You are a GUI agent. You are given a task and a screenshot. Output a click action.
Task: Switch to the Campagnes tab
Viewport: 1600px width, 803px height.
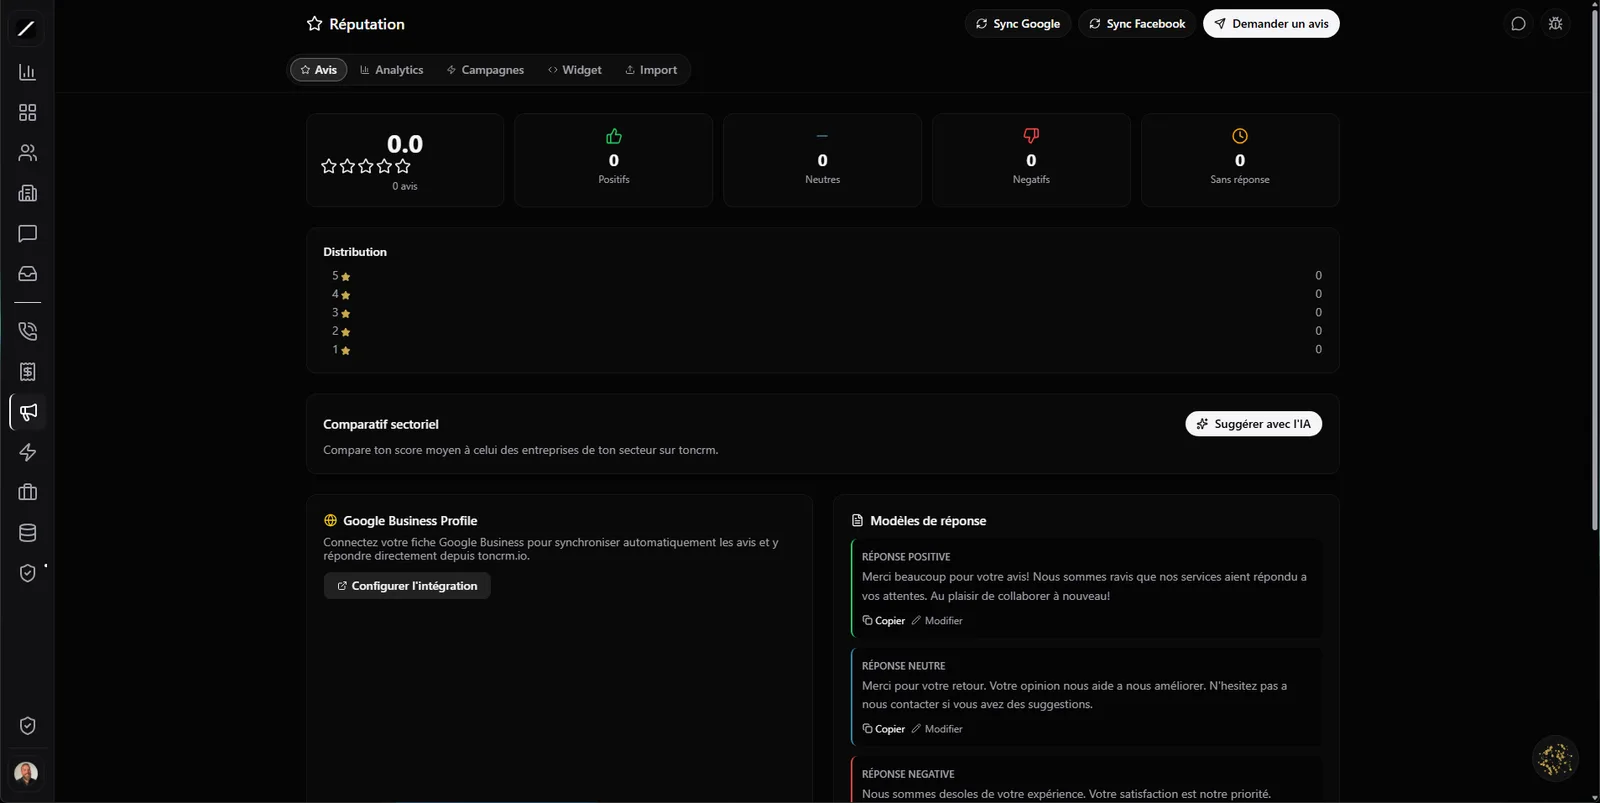click(x=485, y=70)
